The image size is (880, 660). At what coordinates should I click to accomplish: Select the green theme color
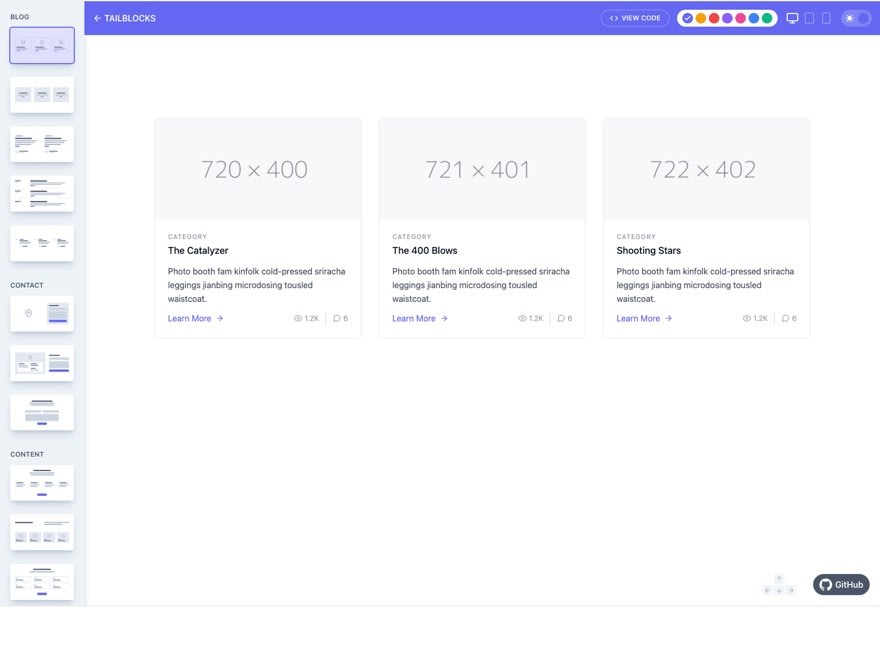click(767, 19)
